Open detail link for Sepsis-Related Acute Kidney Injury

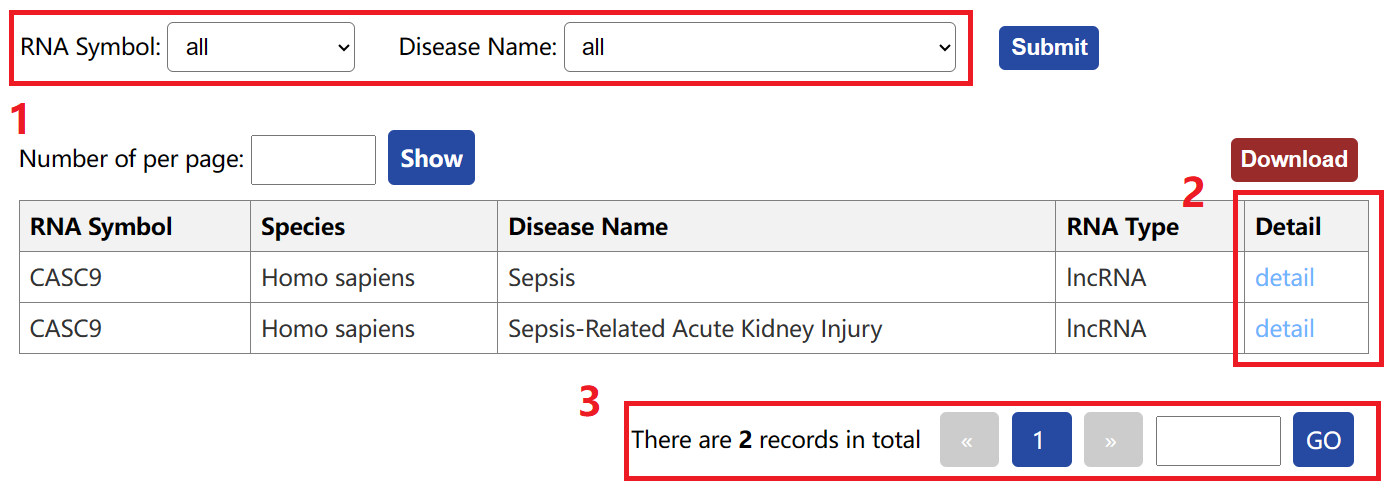click(x=1285, y=328)
